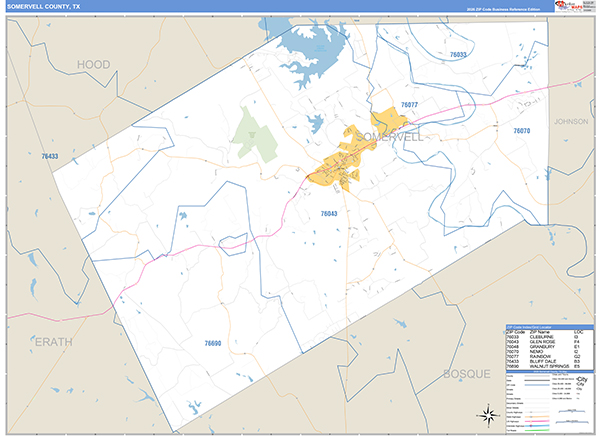Click the BOSQUE county label
This screenshot has width=600, height=436.
tap(467, 374)
